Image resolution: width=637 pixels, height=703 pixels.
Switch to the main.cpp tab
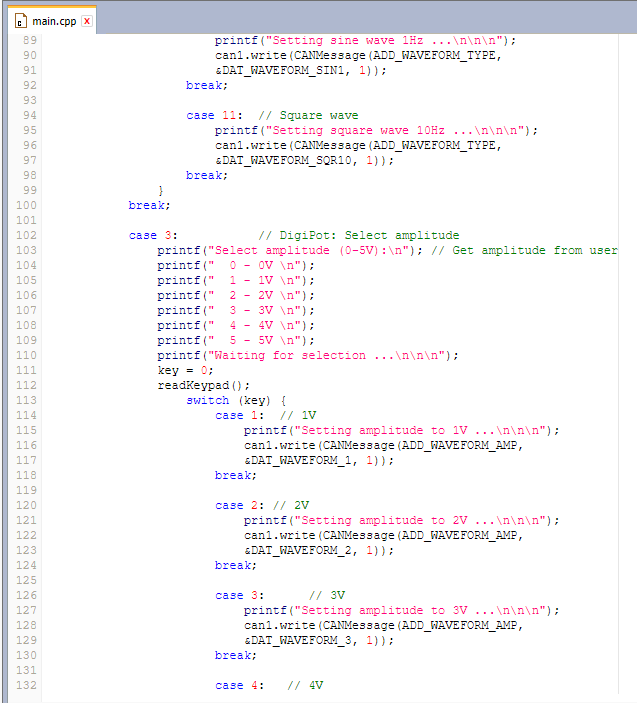54,21
